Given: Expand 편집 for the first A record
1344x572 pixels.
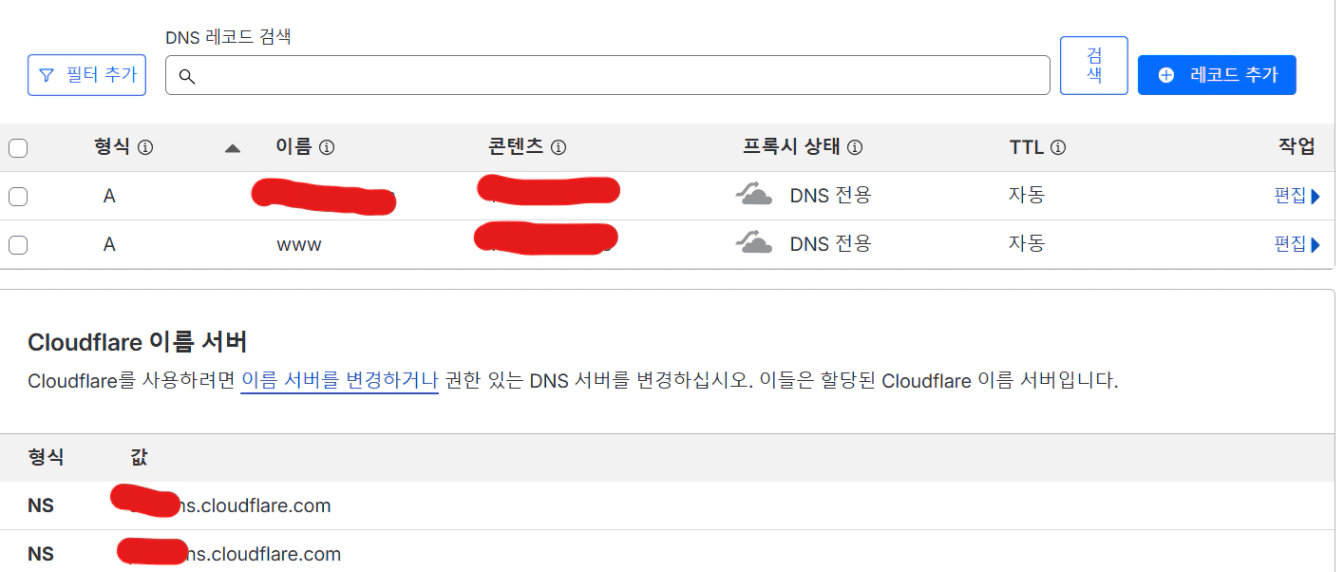Looking at the screenshot, I should pos(1297,196).
